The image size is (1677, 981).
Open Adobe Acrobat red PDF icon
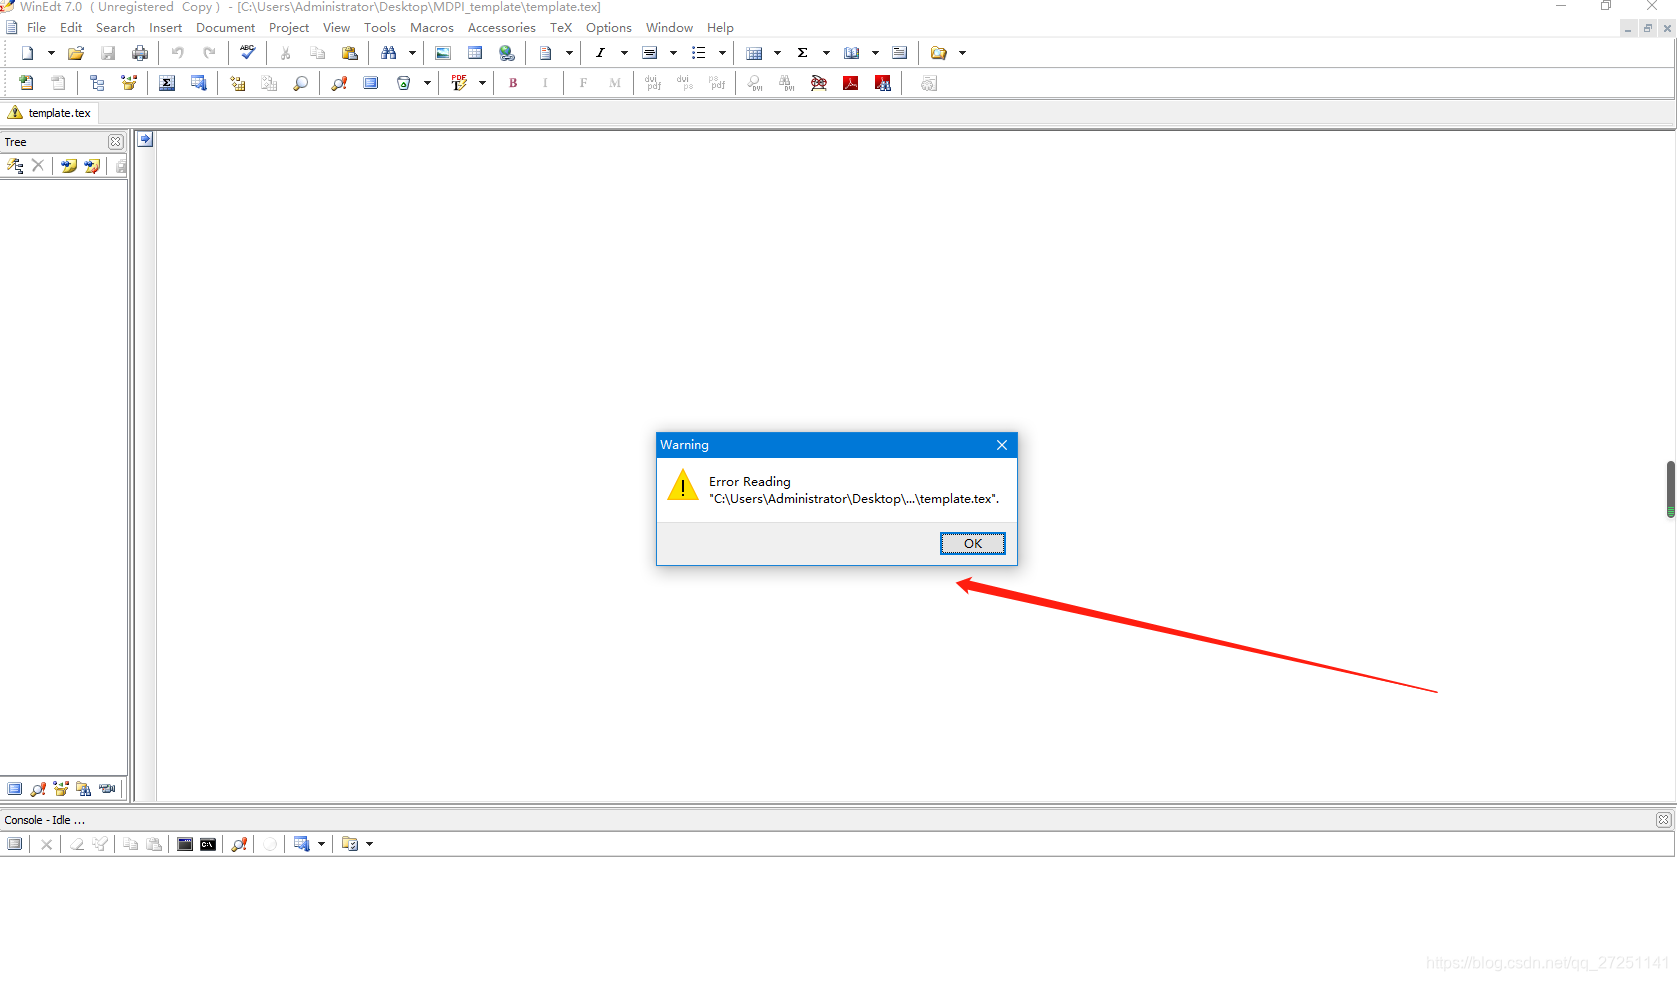(x=851, y=83)
